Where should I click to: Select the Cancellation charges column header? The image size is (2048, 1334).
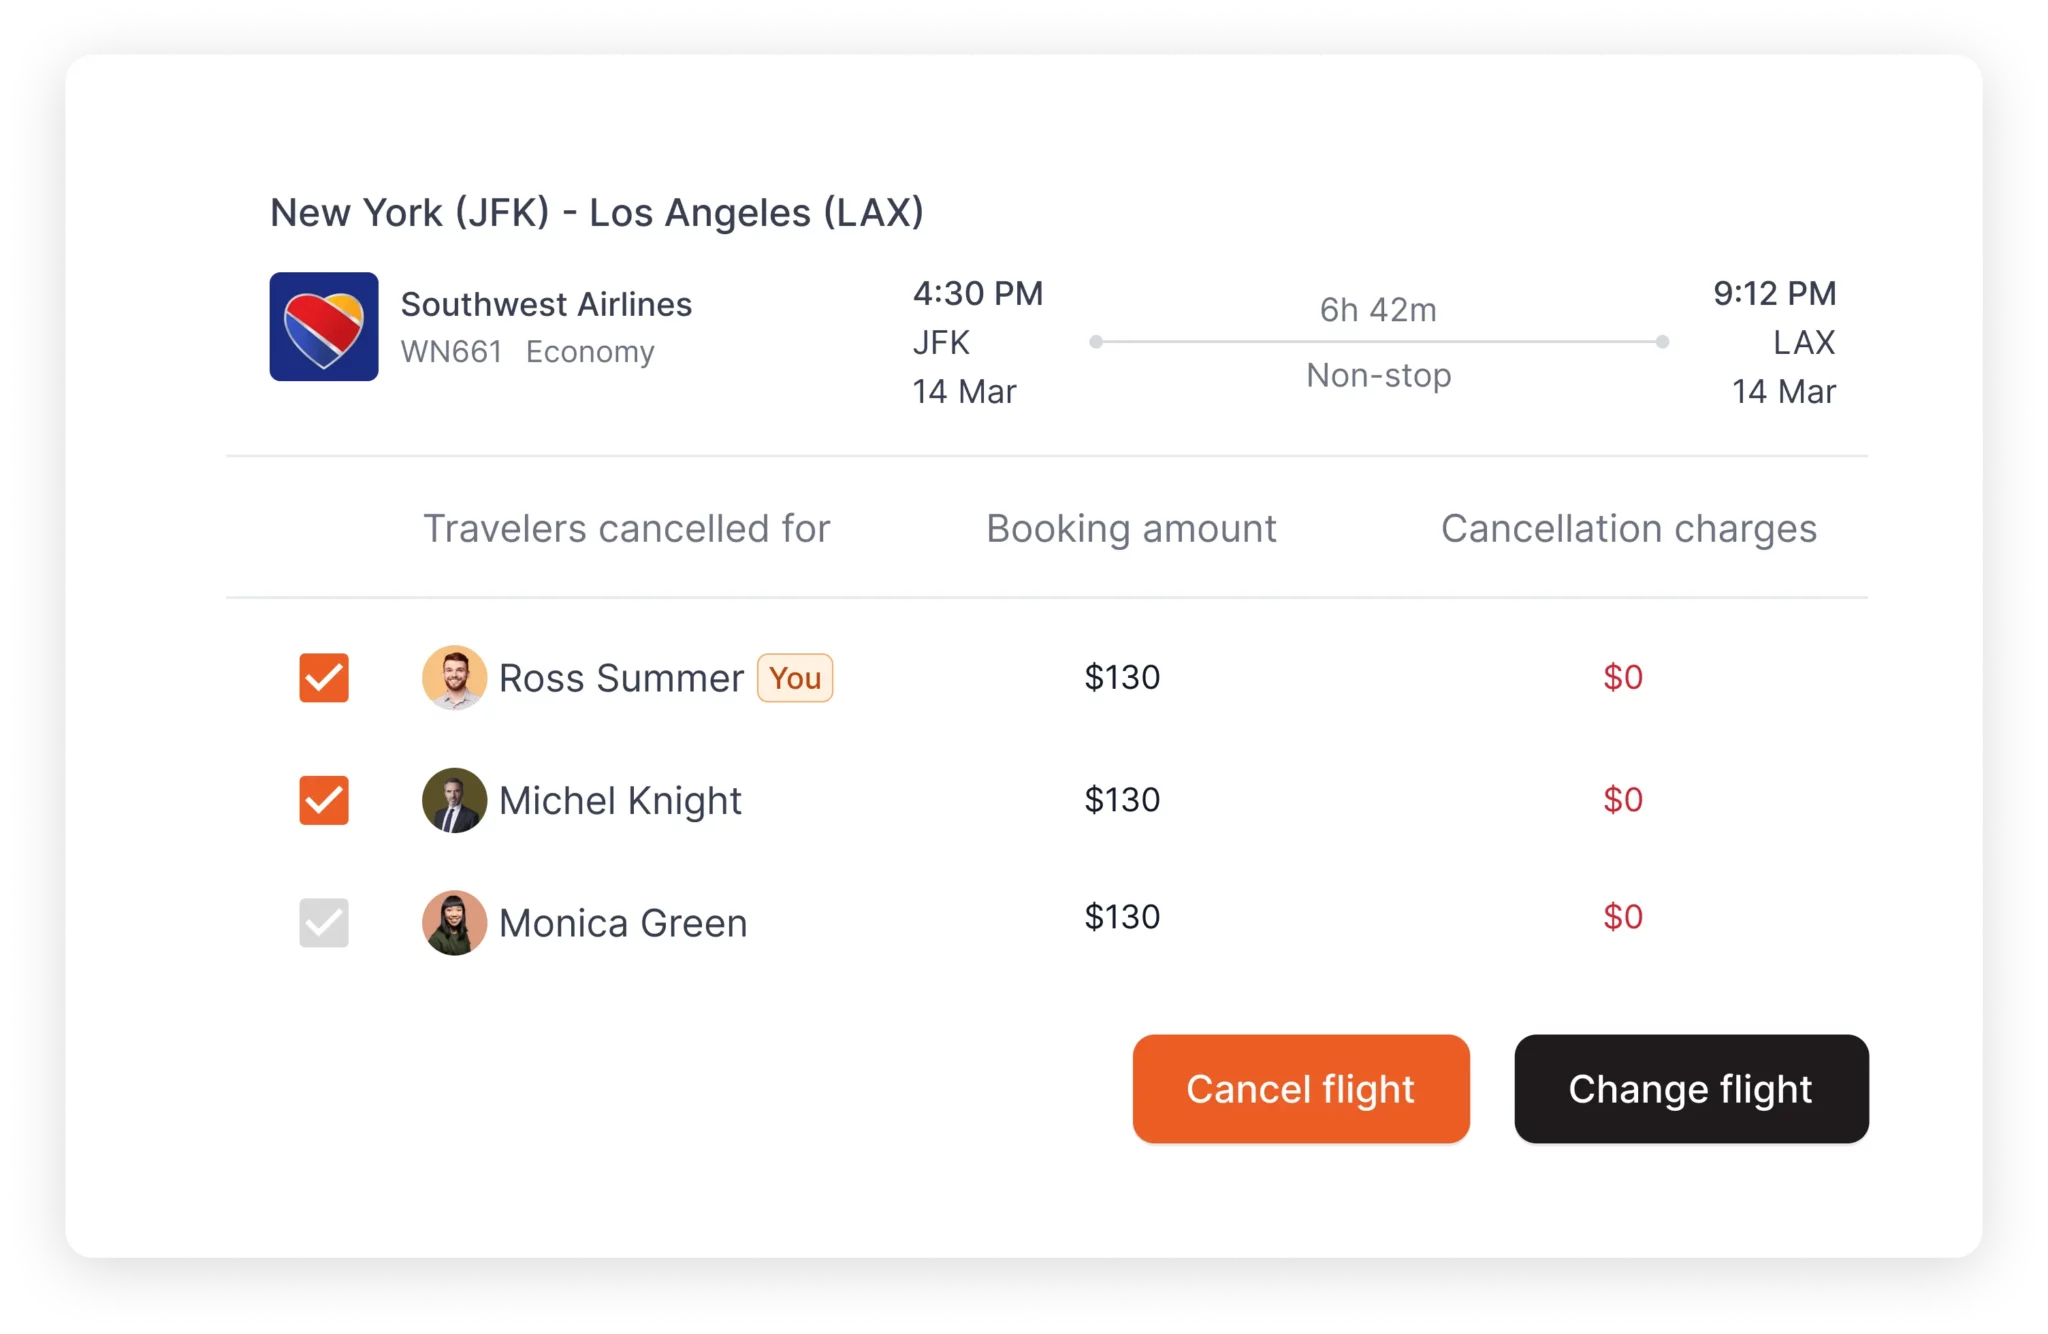[1628, 528]
